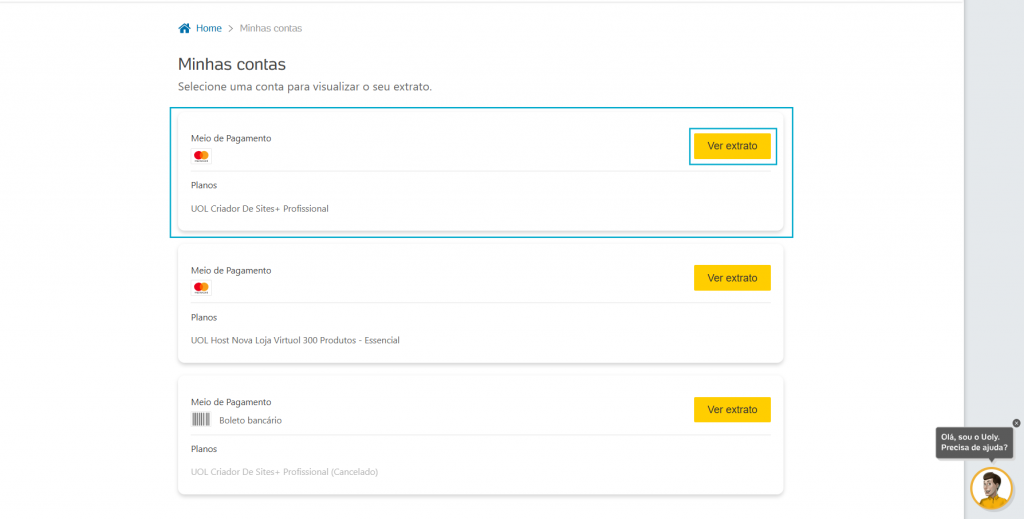Click the active UOL Criador De Sites+ Profissional plan name
Screen dimensions: 1024x519
(259, 209)
